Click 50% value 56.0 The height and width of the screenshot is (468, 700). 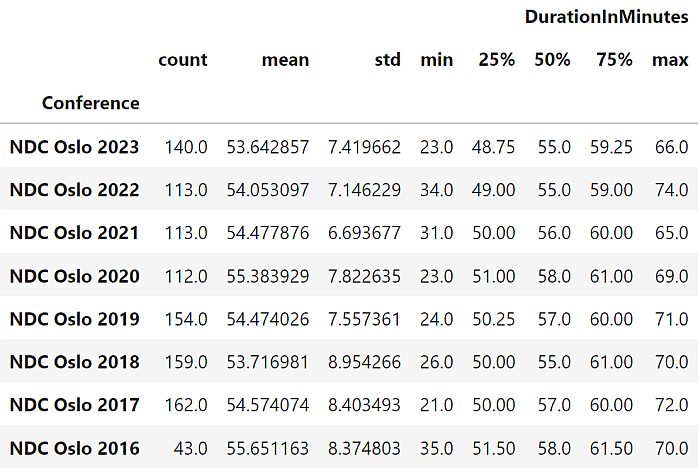(x=554, y=233)
